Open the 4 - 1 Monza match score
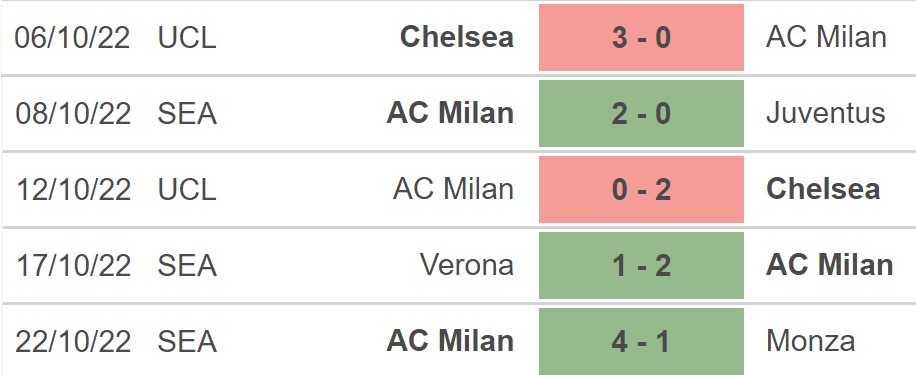The image size is (916, 375). pos(641,341)
